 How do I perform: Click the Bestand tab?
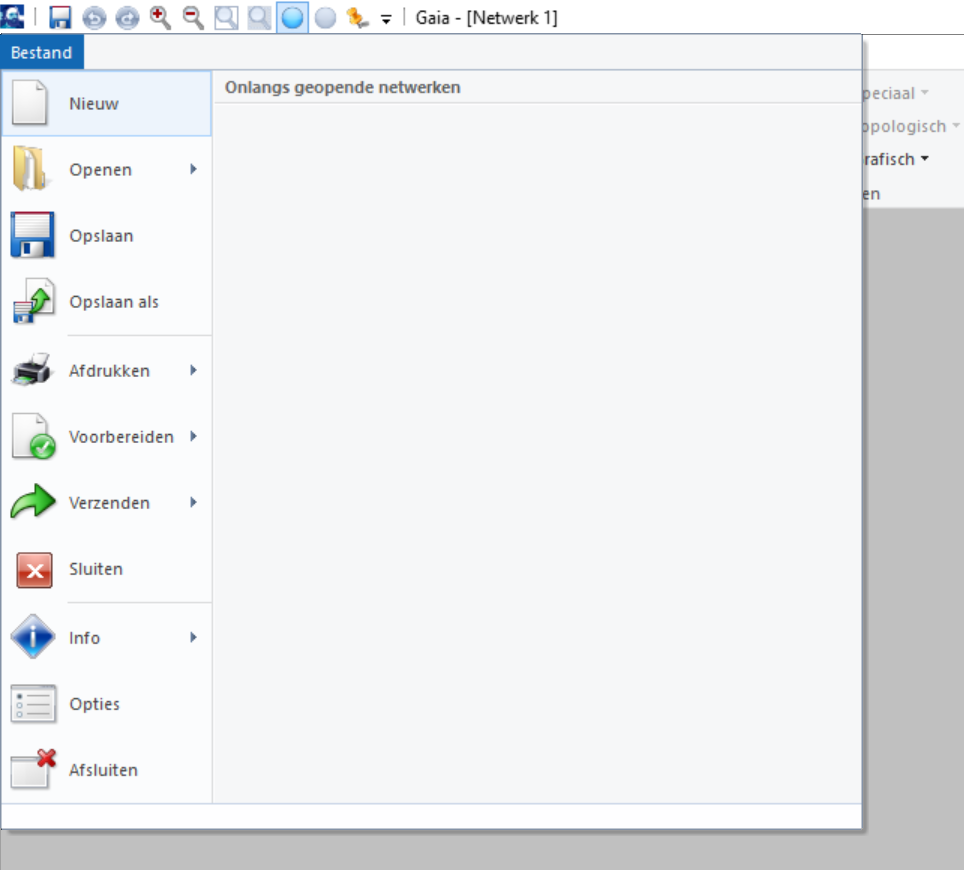pos(42,53)
